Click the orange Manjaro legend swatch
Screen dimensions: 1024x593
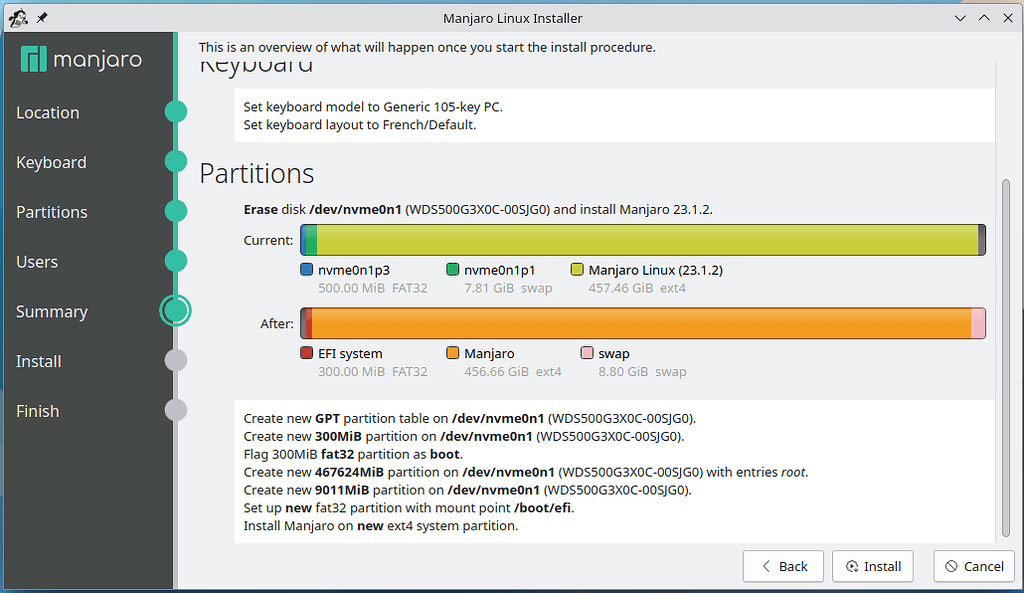pos(453,353)
